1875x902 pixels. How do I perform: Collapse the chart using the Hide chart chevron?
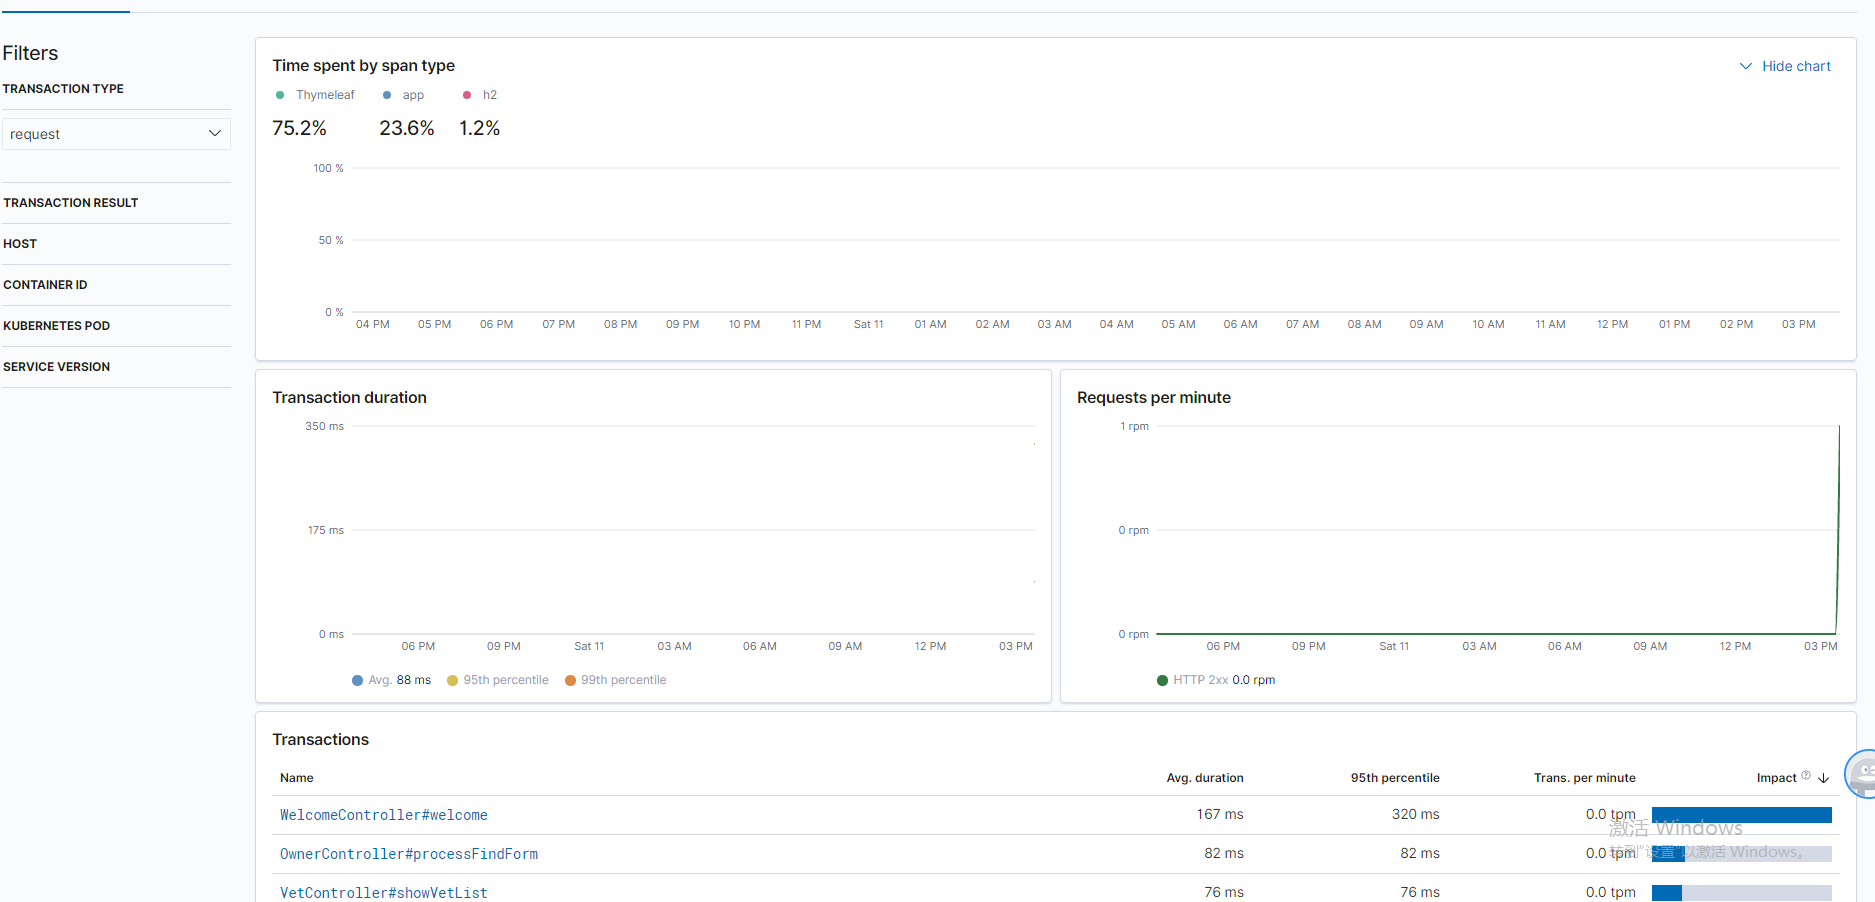coord(1746,66)
